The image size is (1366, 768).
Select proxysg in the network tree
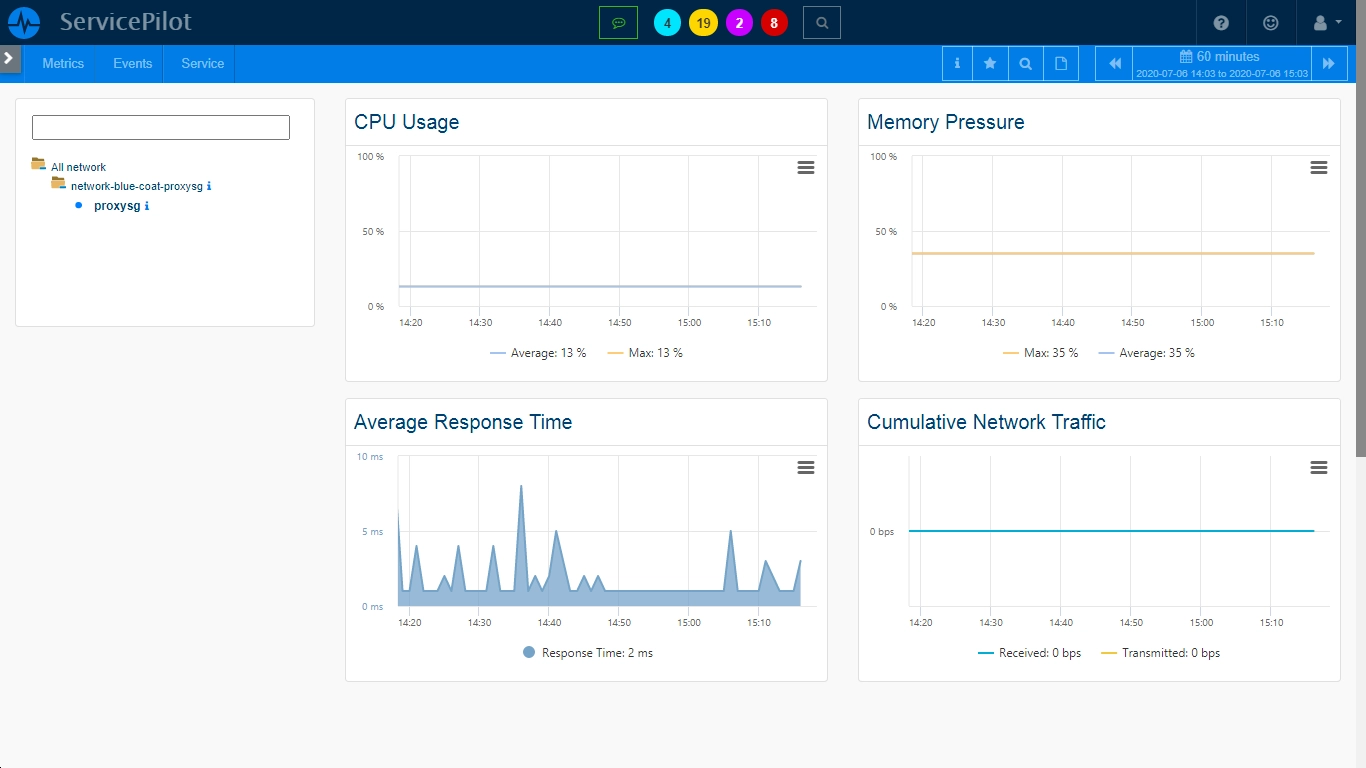coord(117,206)
